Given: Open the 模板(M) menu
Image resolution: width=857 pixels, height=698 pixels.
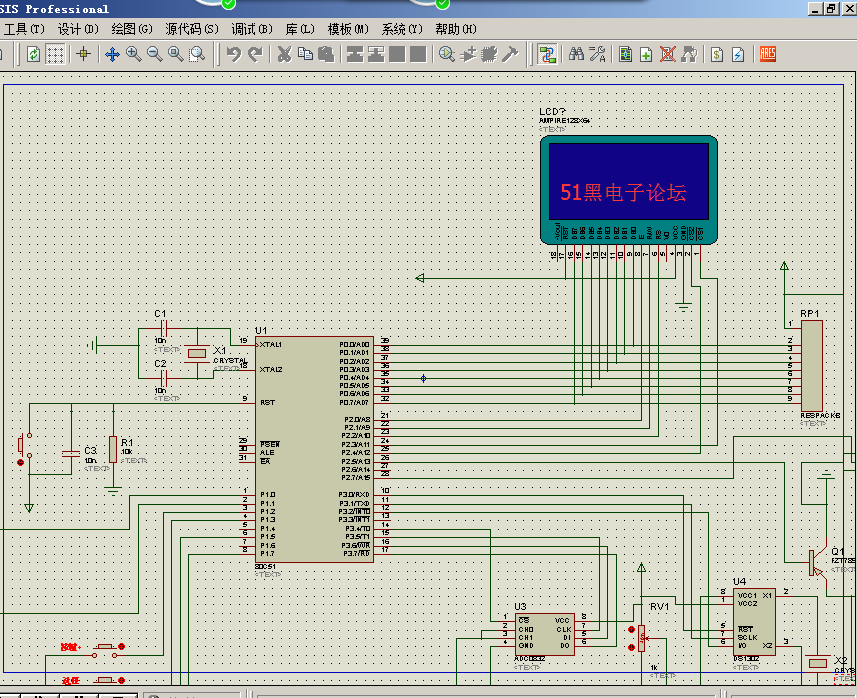Looking at the screenshot, I should 348,29.
